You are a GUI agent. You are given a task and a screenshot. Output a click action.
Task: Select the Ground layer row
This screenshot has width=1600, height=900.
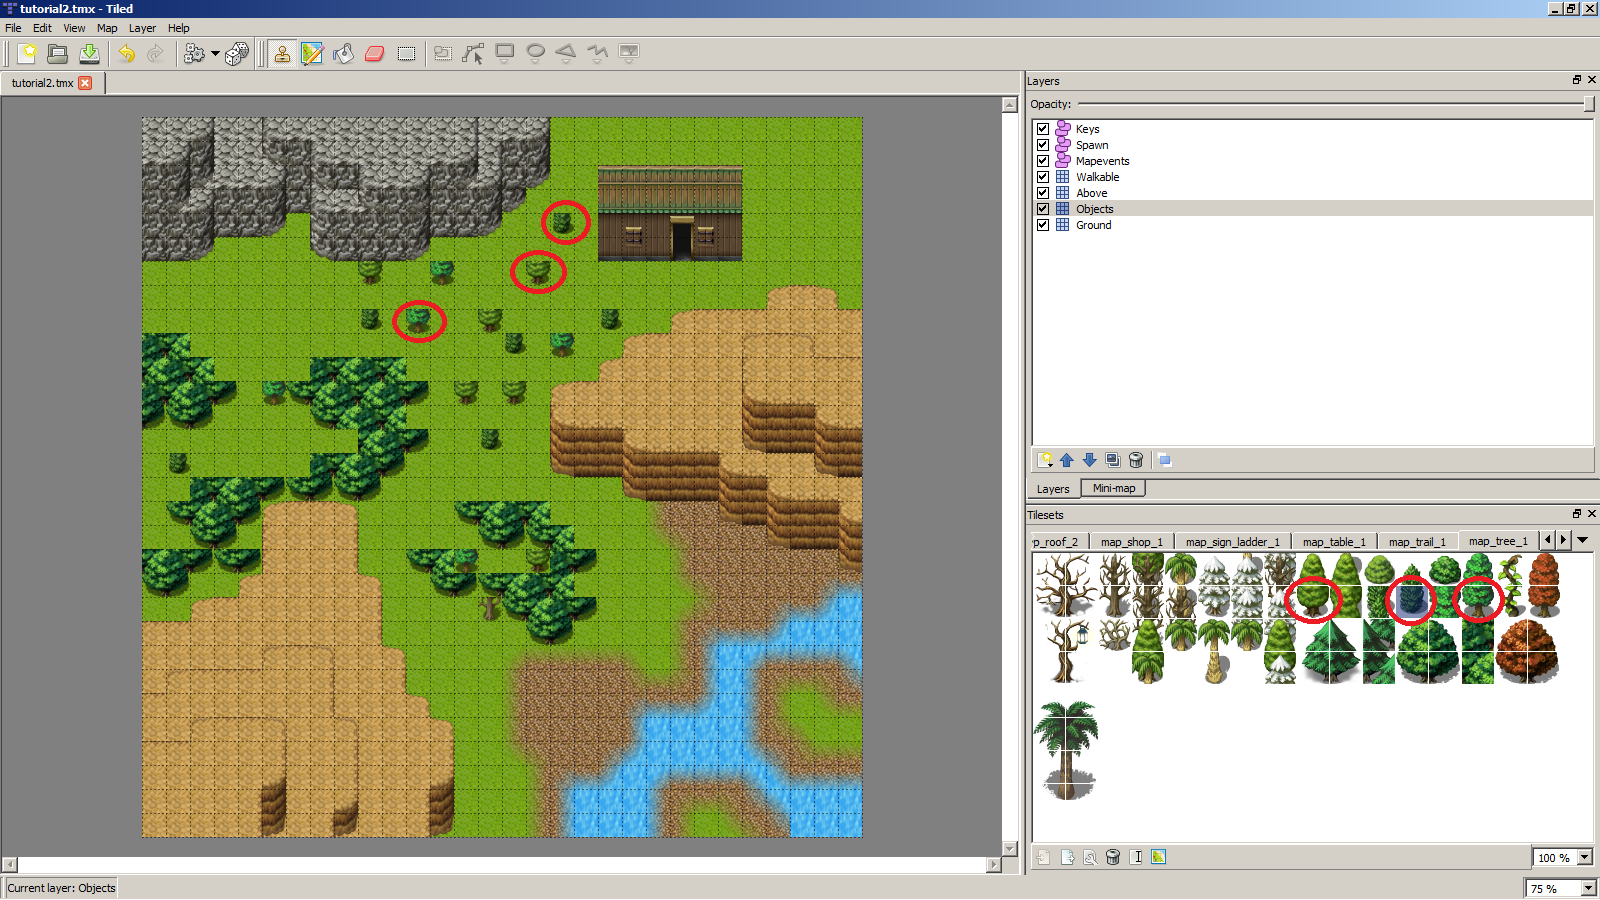click(x=1313, y=225)
